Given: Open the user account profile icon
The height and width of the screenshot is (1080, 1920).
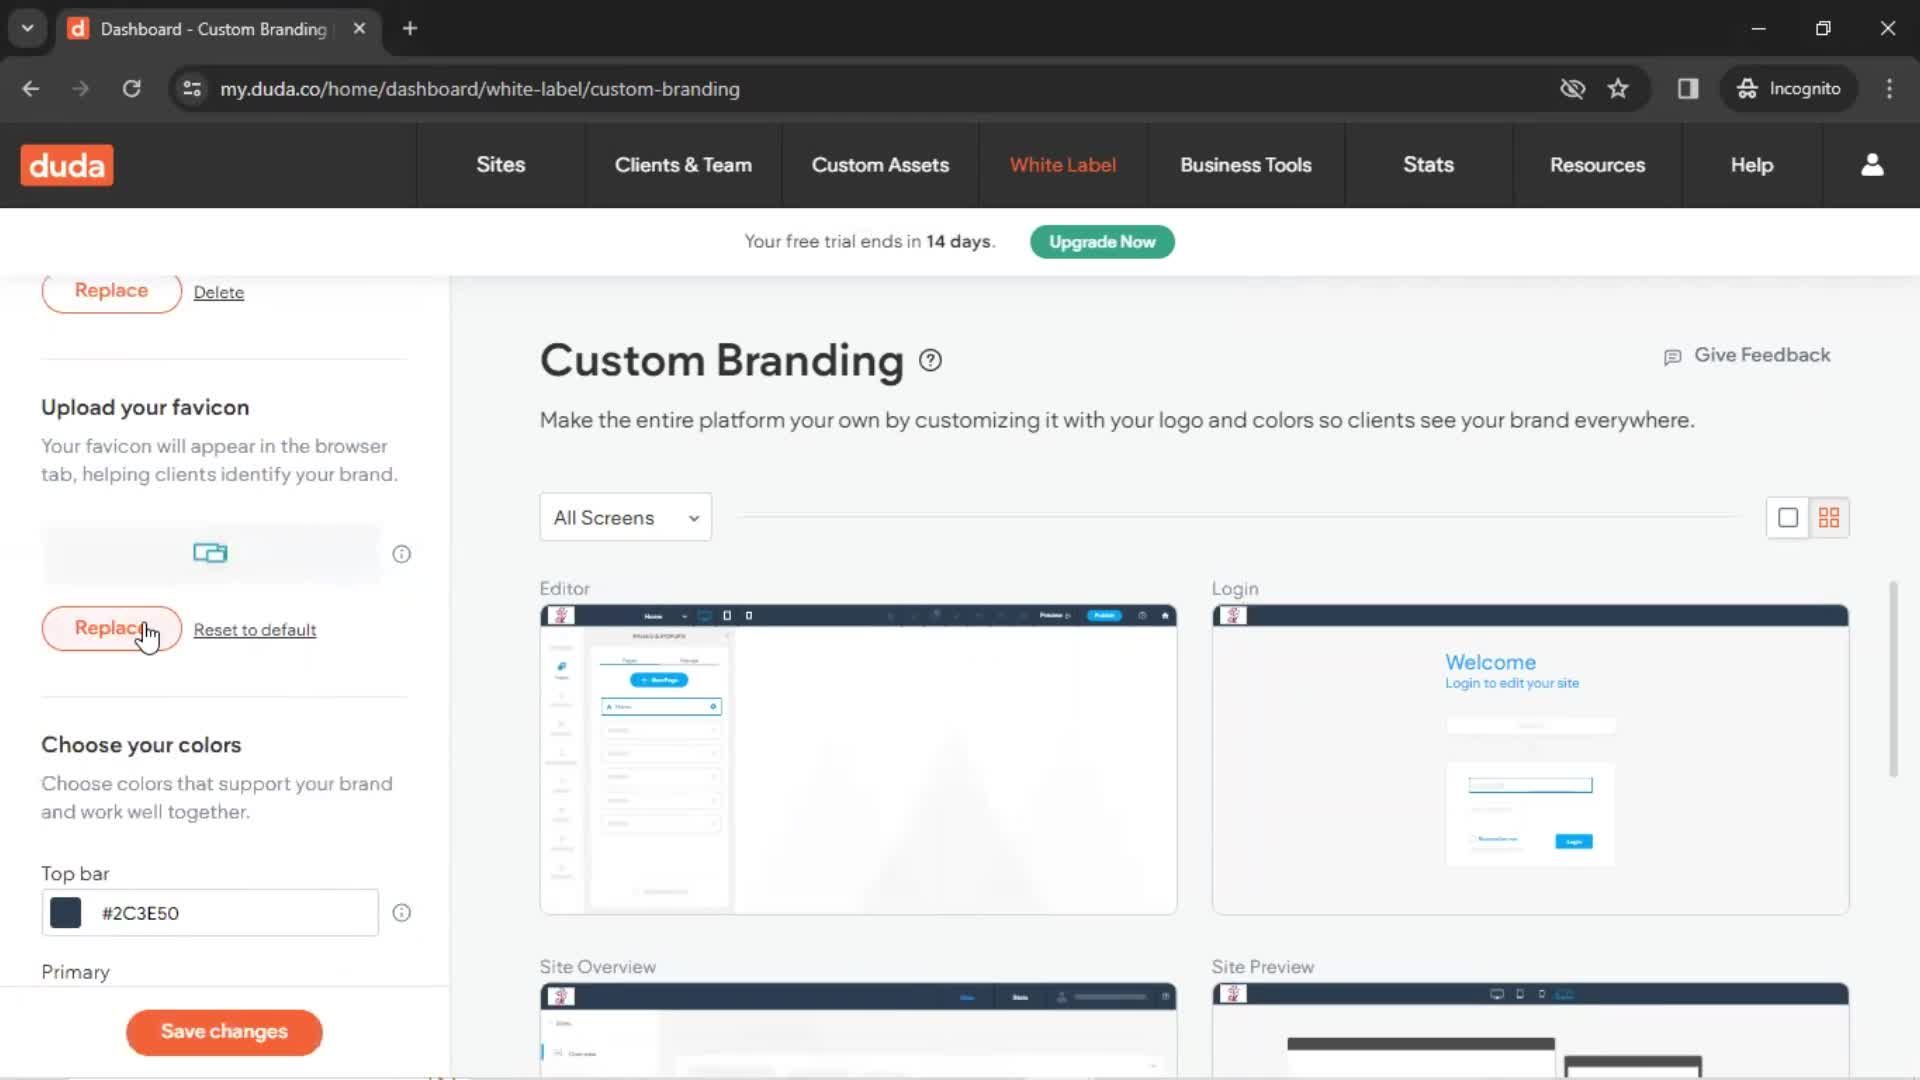Looking at the screenshot, I should pyautogui.click(x=1872, y=165).
